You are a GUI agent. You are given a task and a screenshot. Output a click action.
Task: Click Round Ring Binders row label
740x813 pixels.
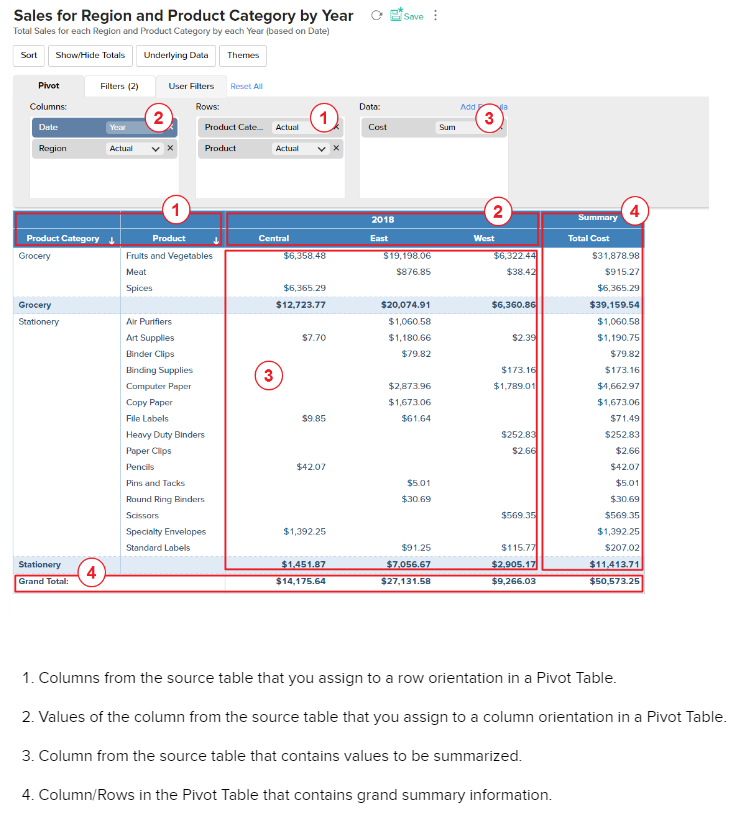(165, 499)
